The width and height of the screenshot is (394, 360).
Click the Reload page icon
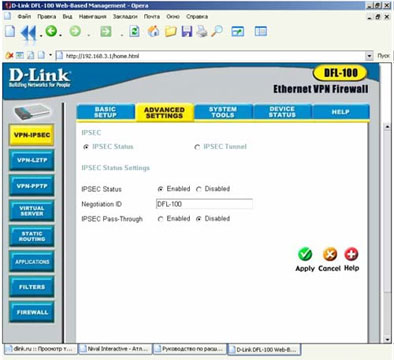[x=134, y=32]
